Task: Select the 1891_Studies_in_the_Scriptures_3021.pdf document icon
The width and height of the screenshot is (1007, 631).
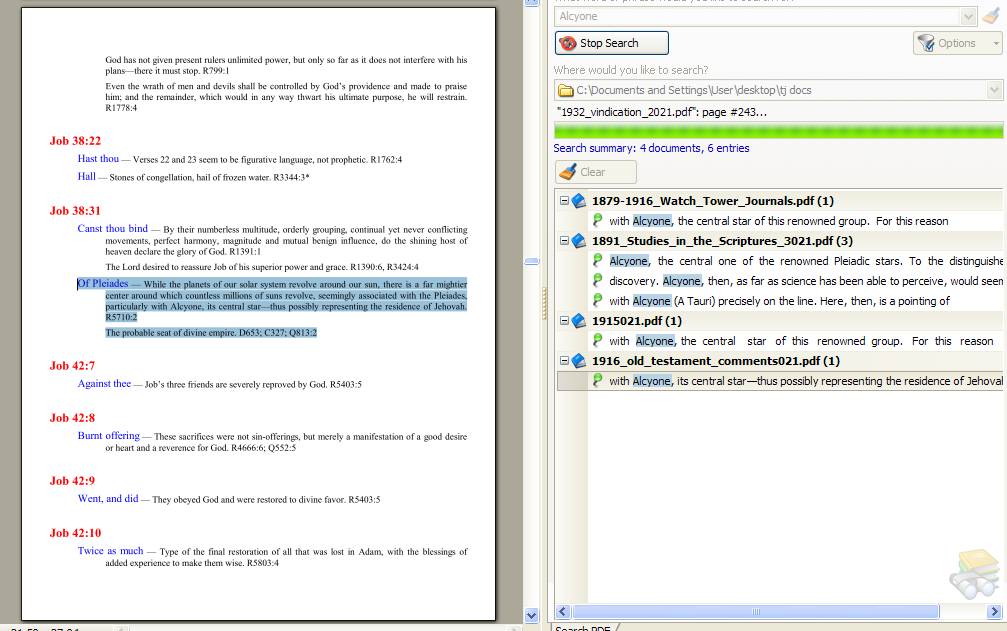Action: [579, 241]
